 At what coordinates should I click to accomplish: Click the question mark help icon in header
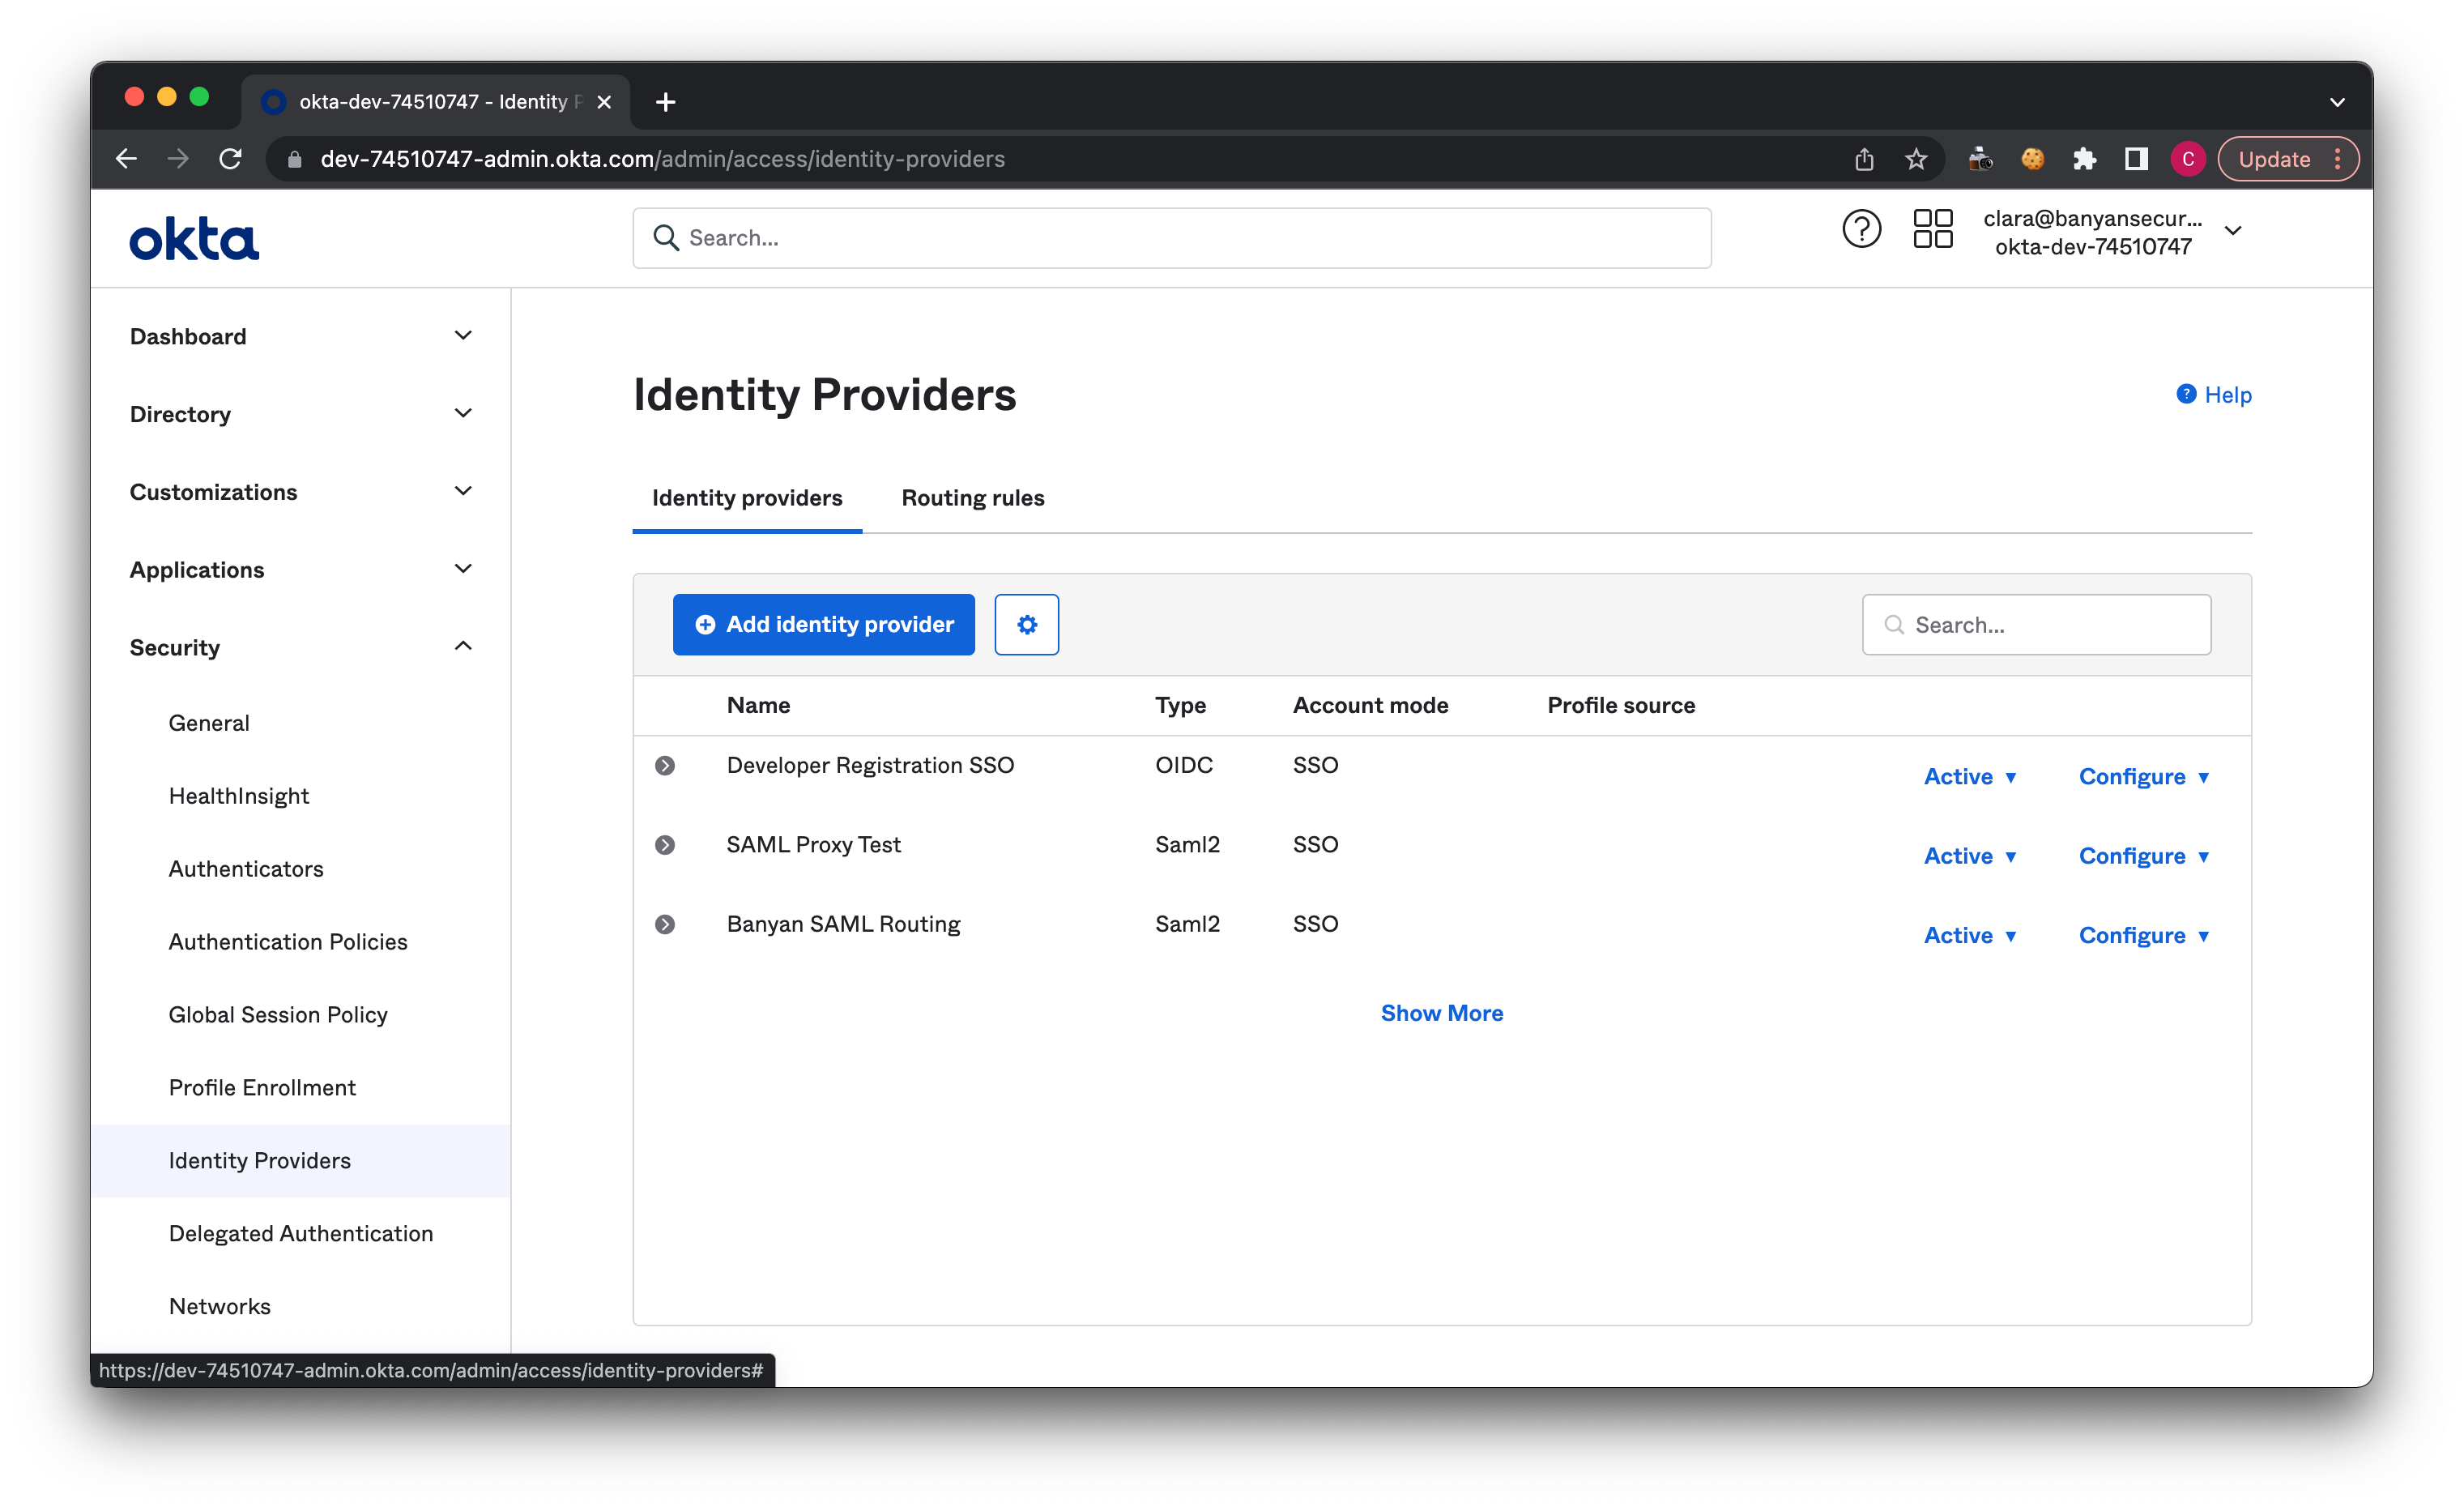click(x=1861, y=229)
